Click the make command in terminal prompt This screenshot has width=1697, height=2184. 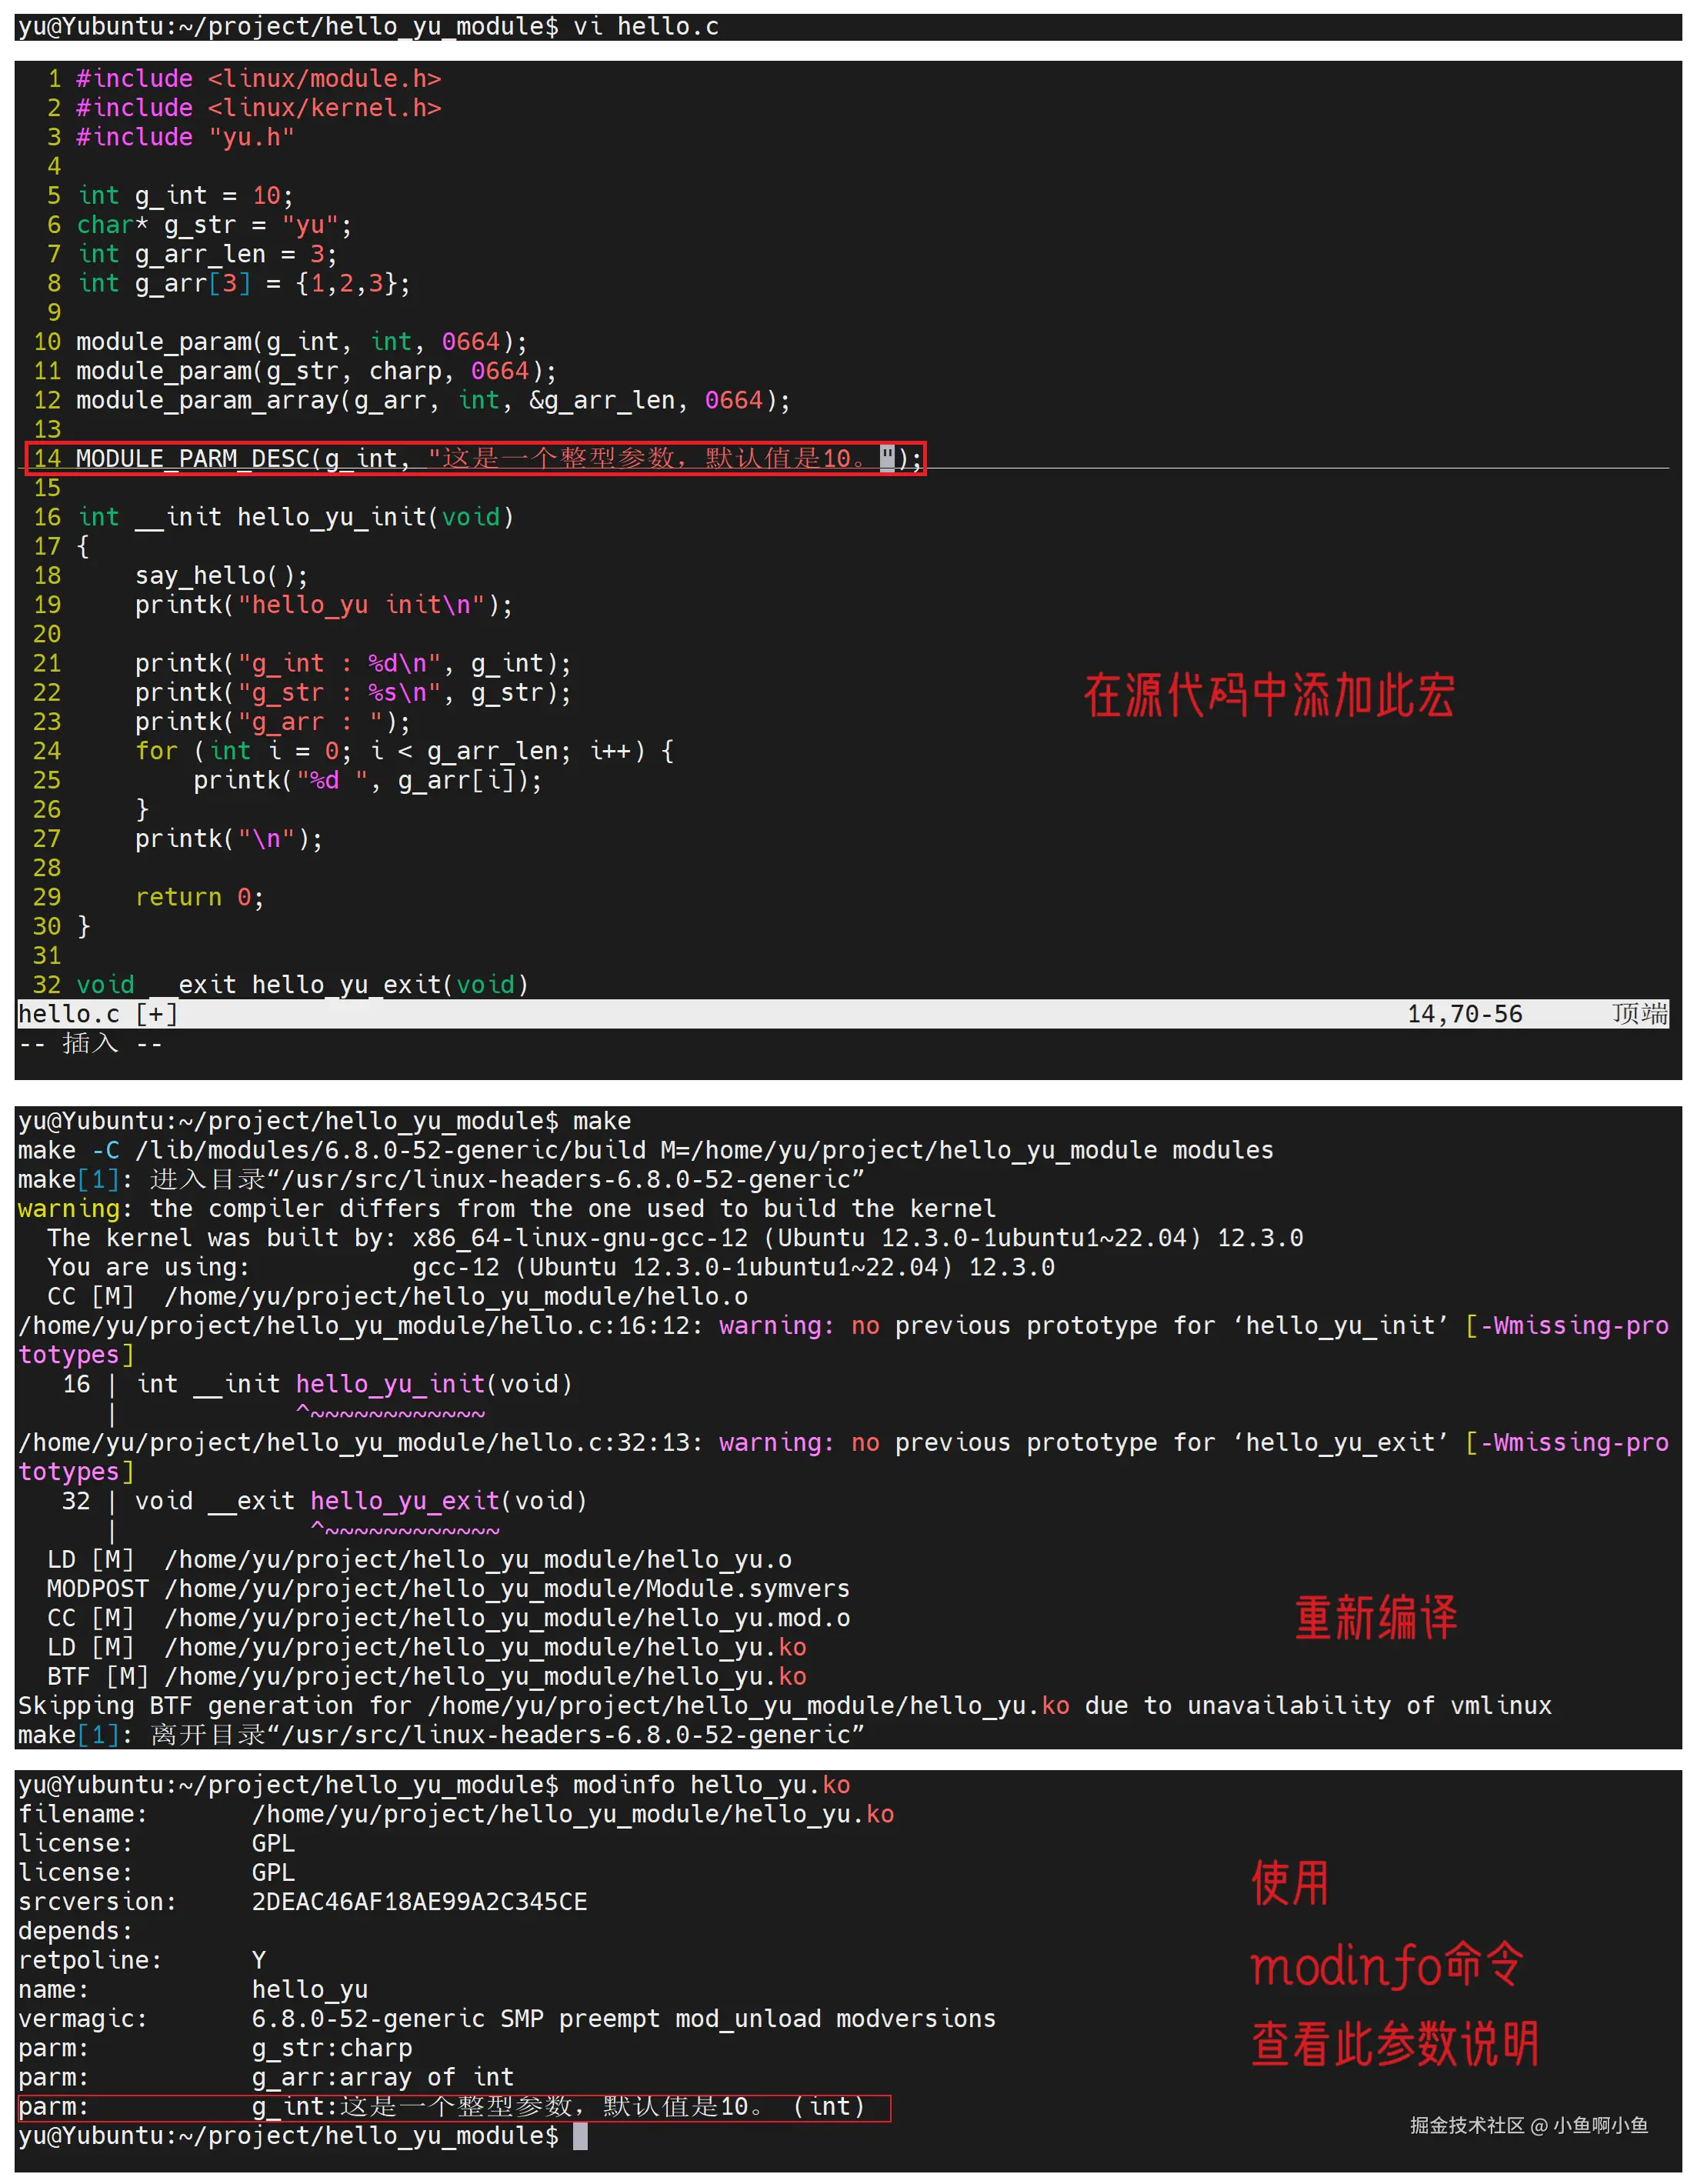click(601, 1121)
